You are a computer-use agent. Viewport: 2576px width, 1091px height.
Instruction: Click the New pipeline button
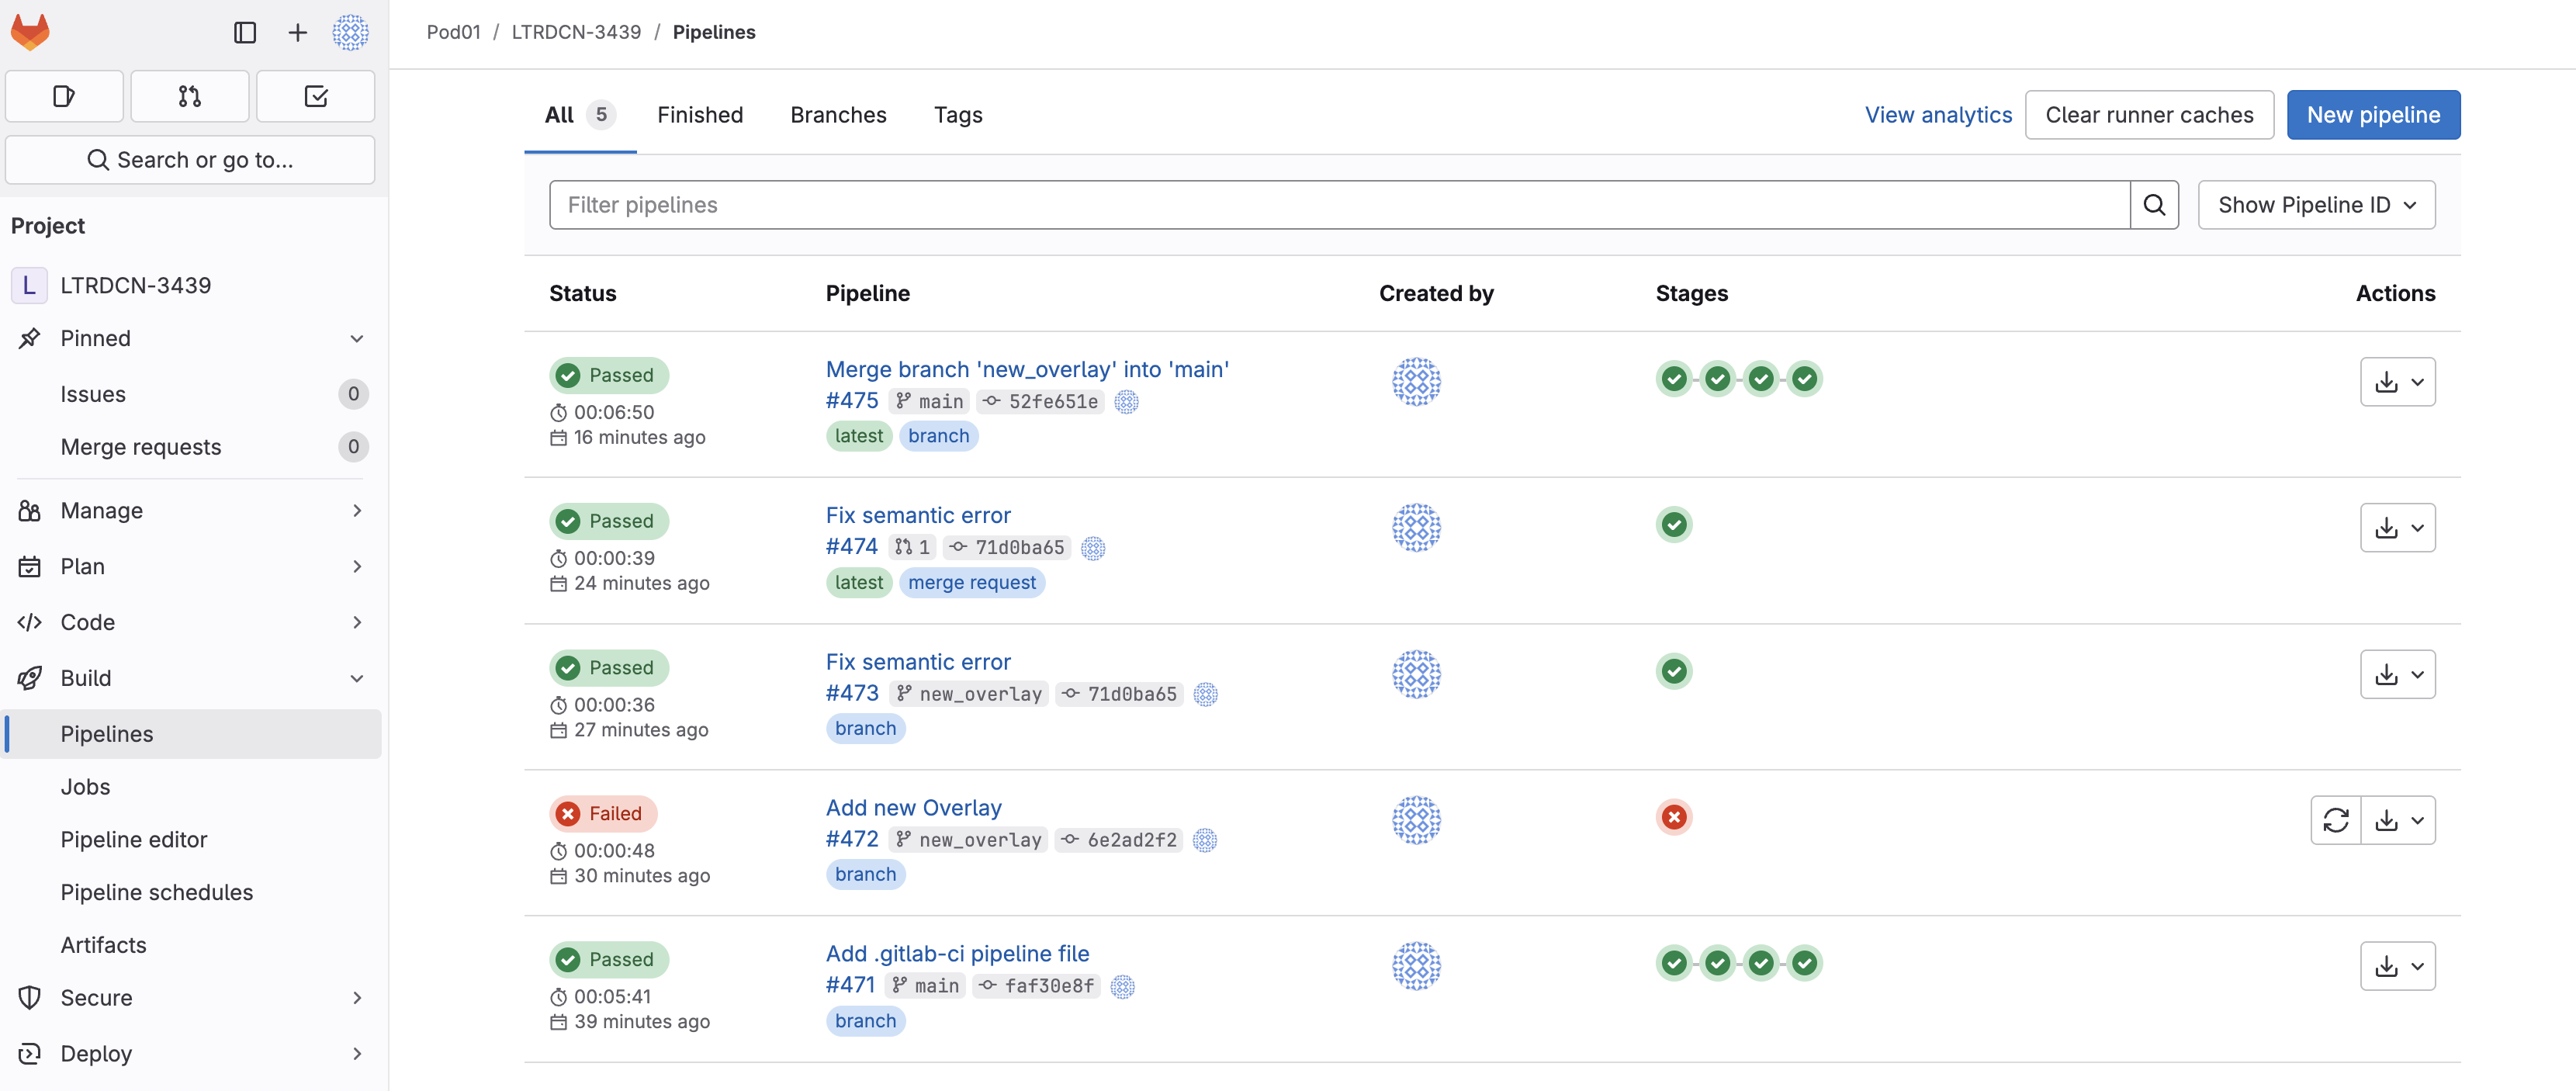2372,115
